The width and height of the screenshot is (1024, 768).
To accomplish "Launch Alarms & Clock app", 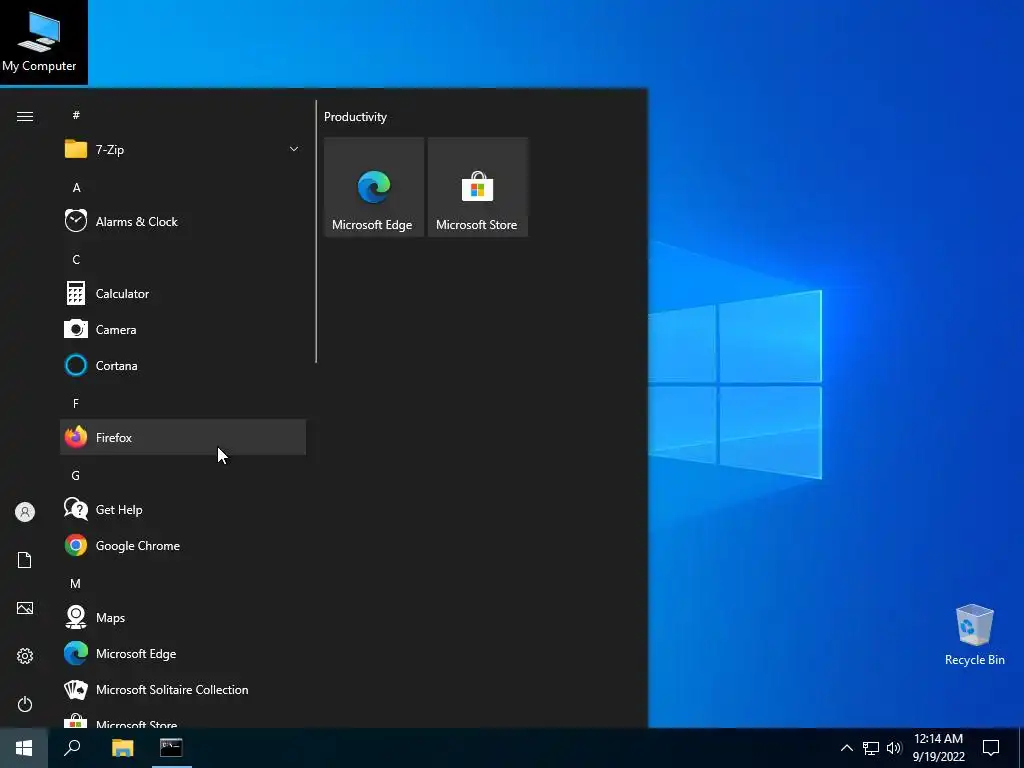I will (183, 221).
